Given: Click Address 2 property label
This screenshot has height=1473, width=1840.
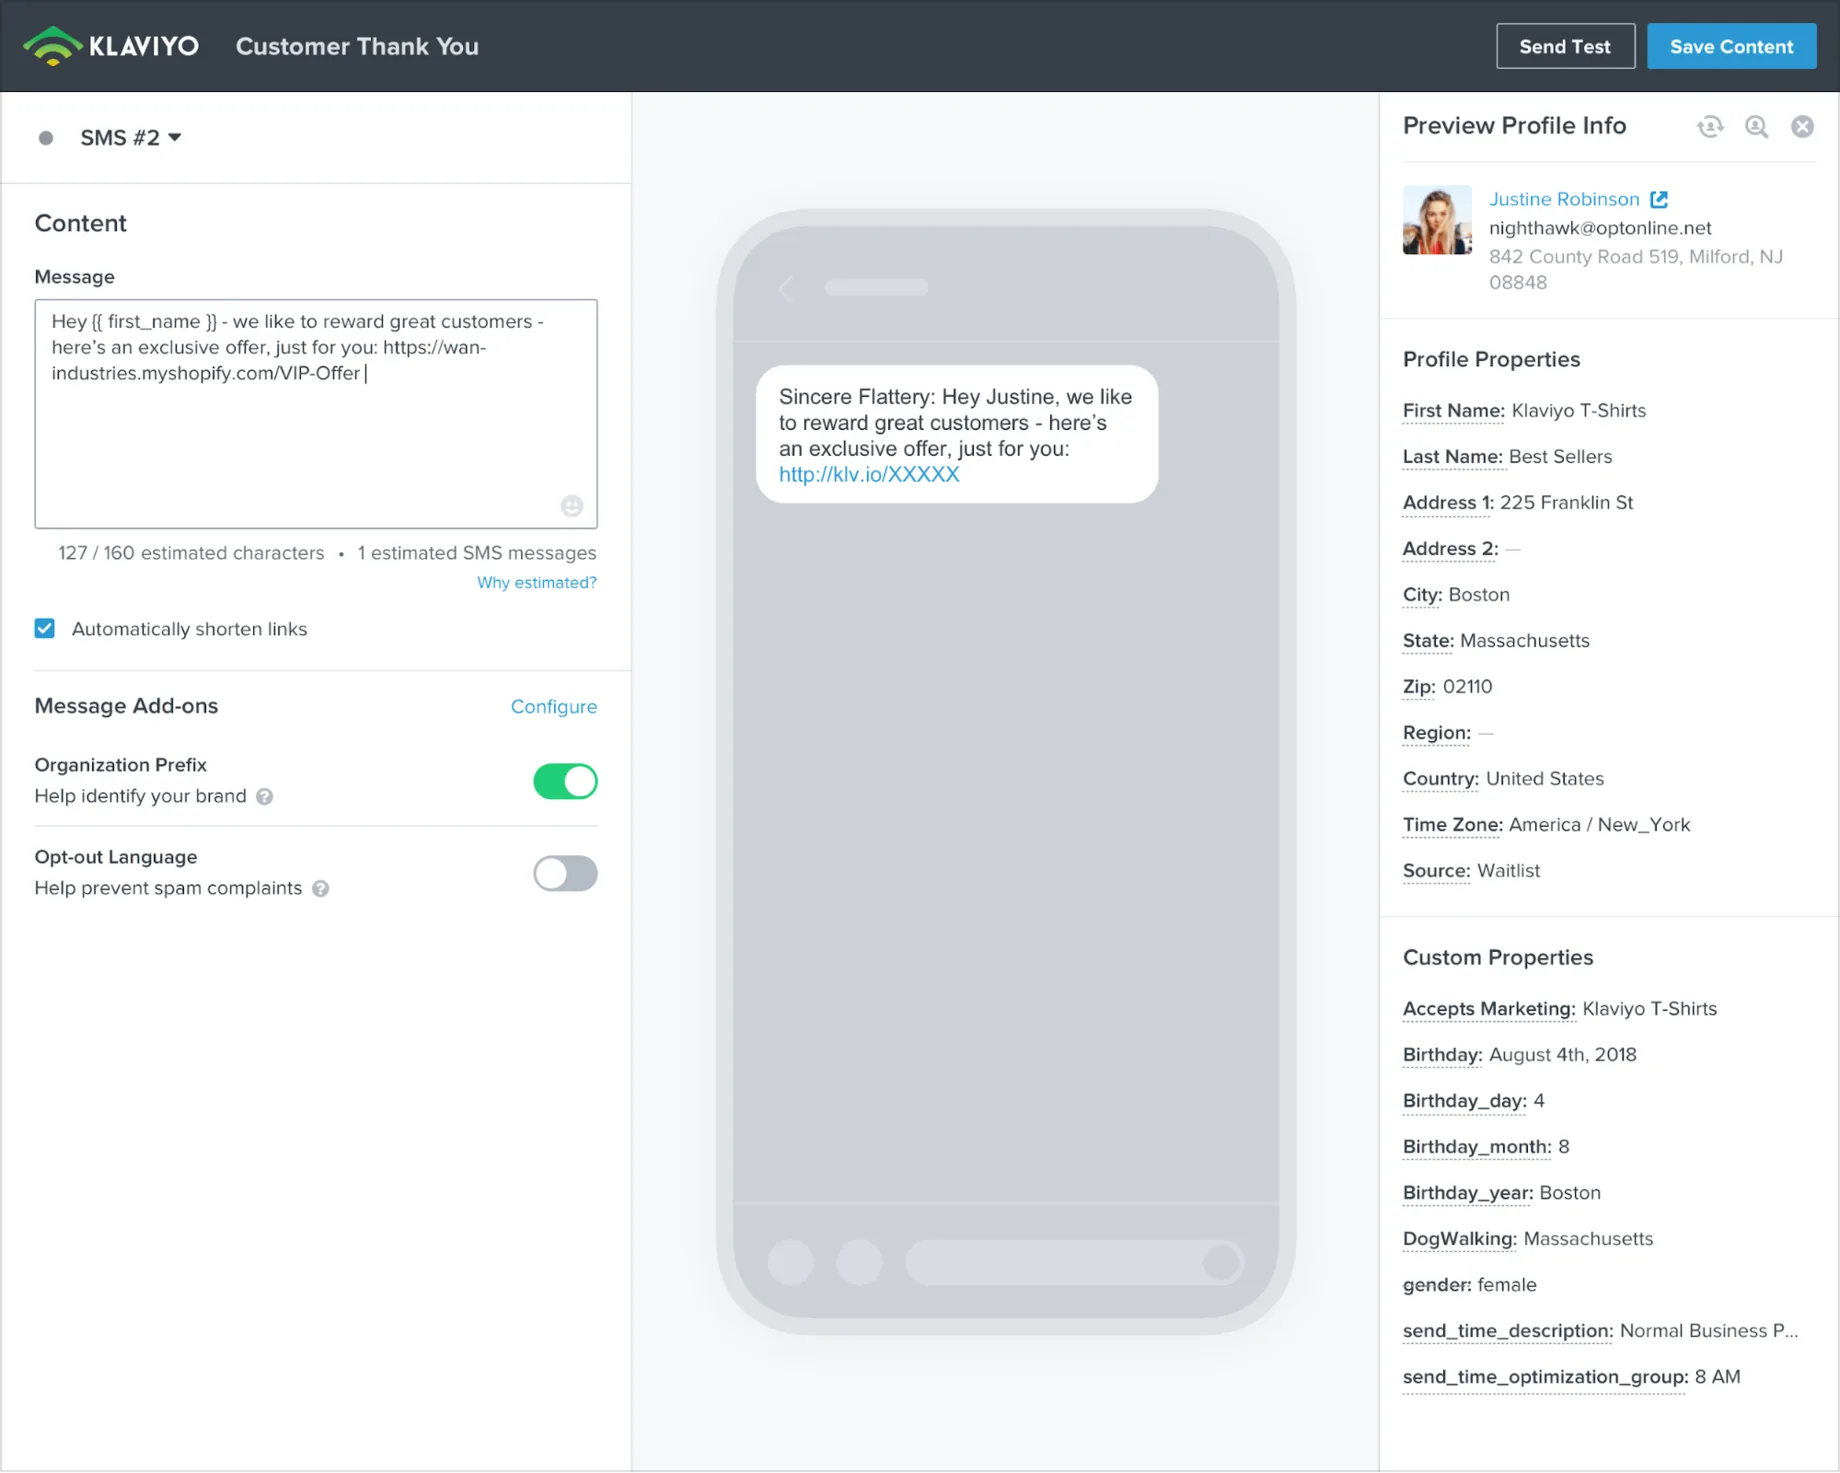Looking at the screenshot, I should coord(1450,549).
